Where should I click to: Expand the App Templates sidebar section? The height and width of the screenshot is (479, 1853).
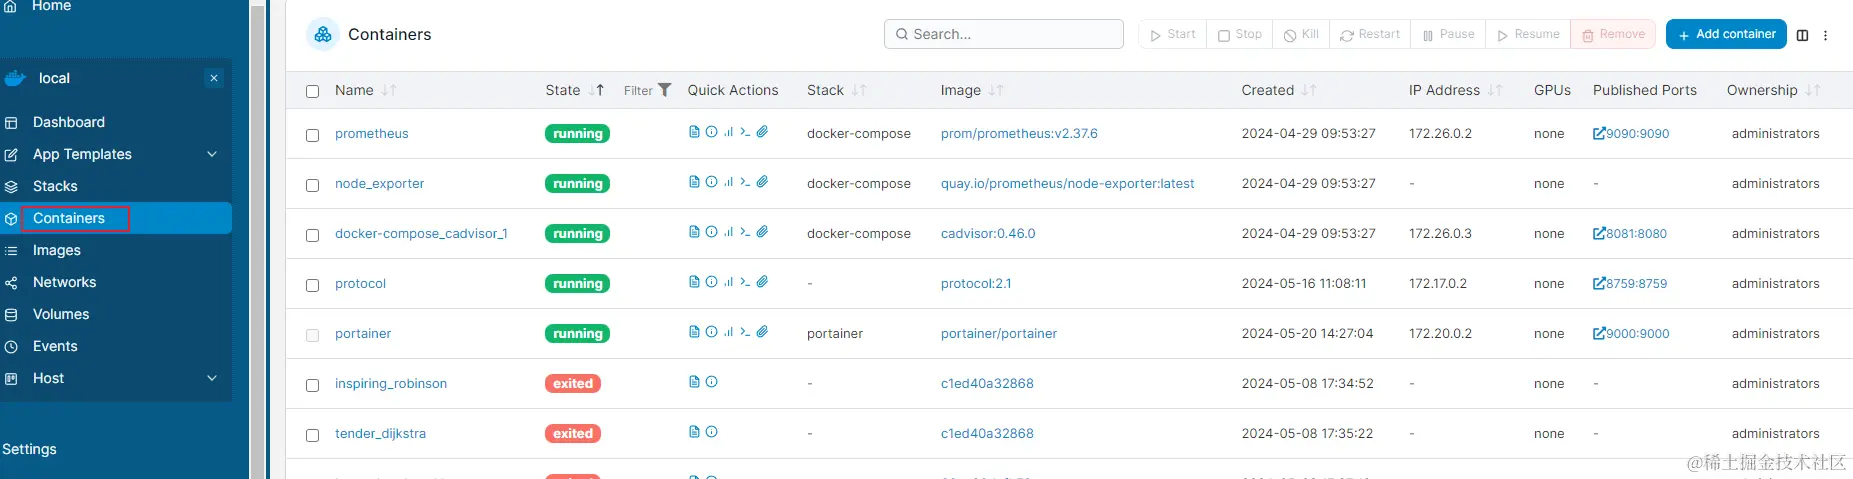[x=212, y=154]
